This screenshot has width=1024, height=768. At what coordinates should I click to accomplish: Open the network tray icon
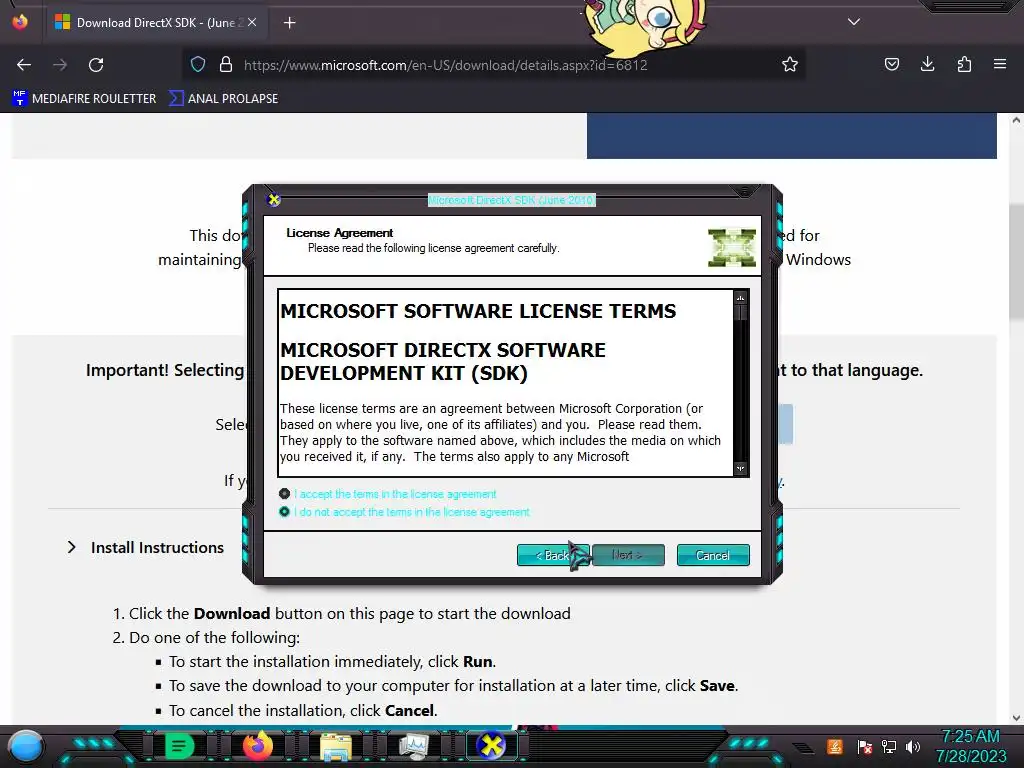[x=888, y=746]
